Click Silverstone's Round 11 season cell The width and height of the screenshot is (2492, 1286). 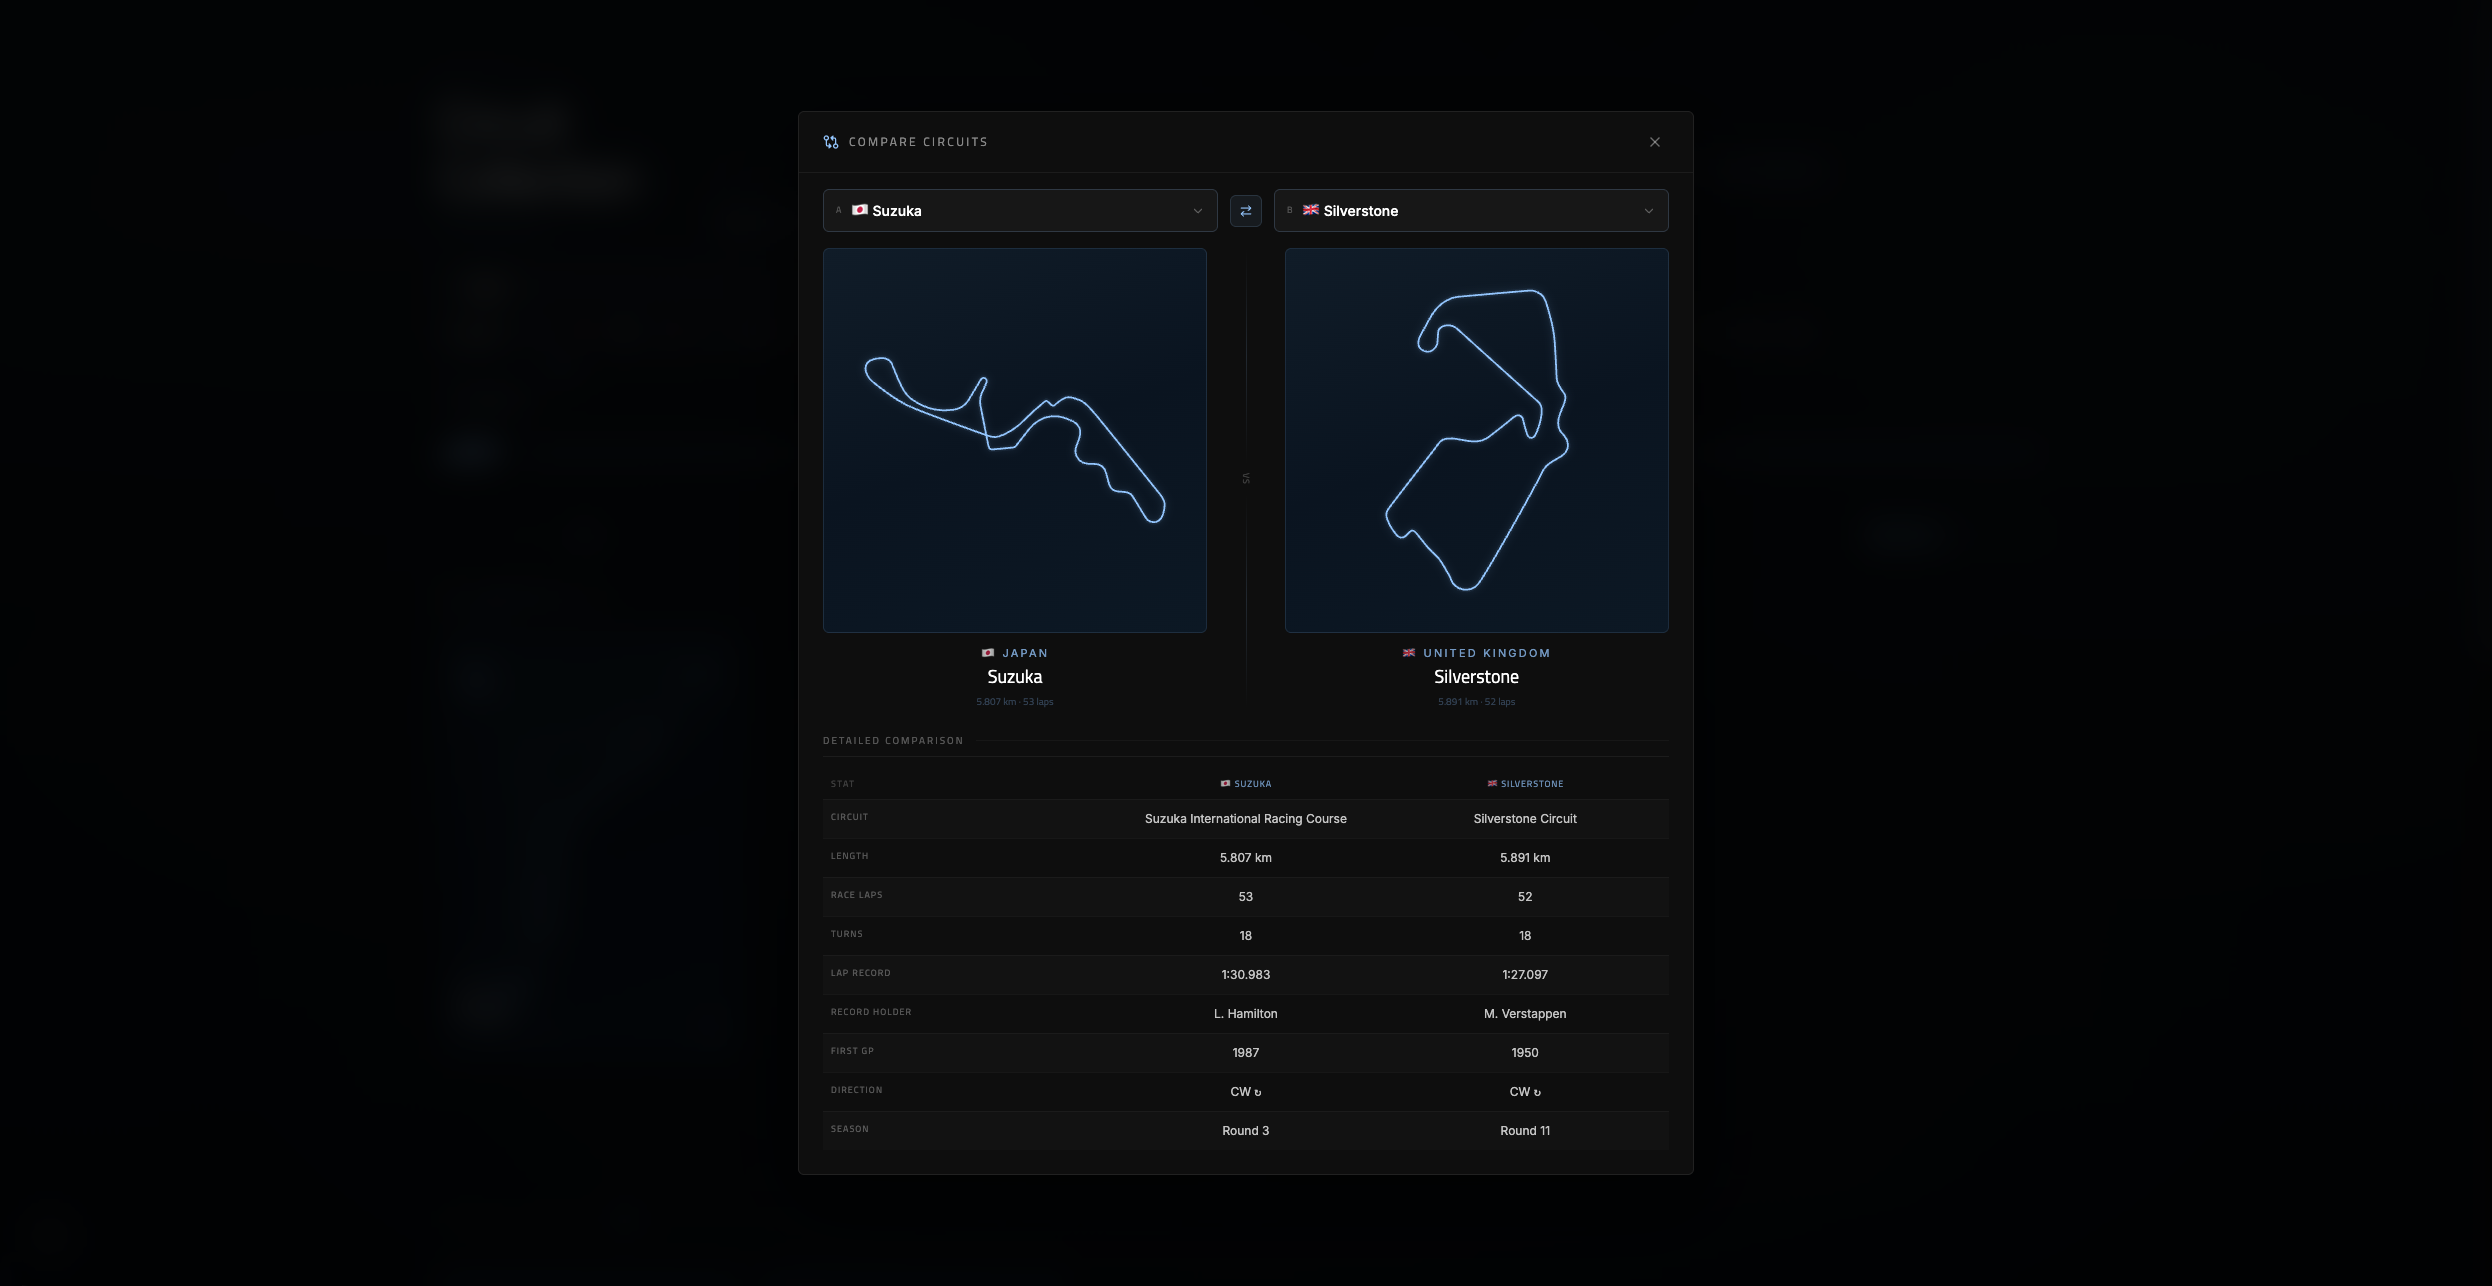tap(1524, 1131)
